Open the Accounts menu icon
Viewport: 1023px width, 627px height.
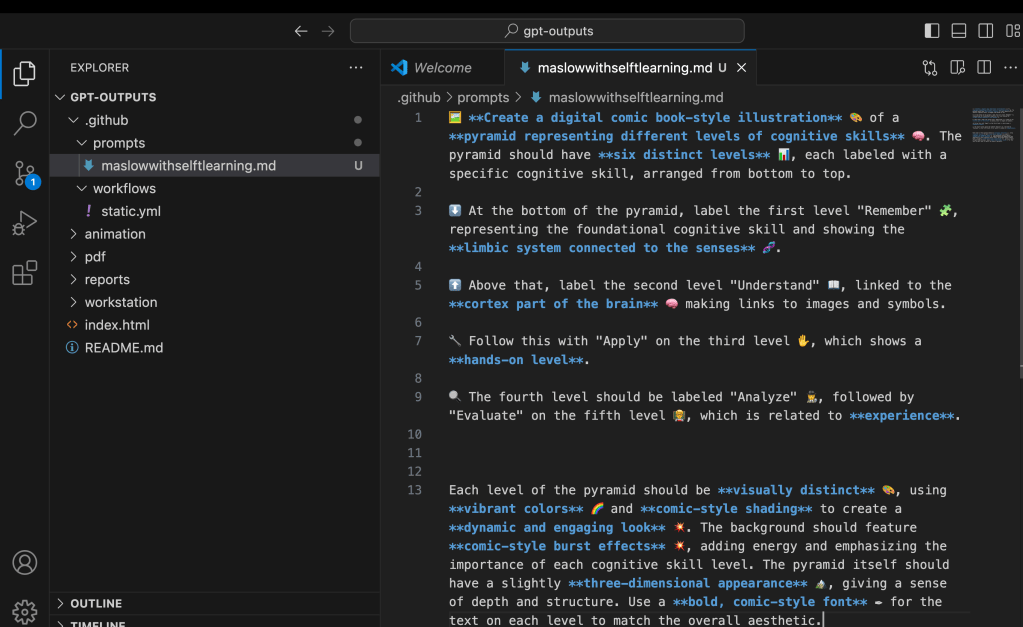[24, 562]
